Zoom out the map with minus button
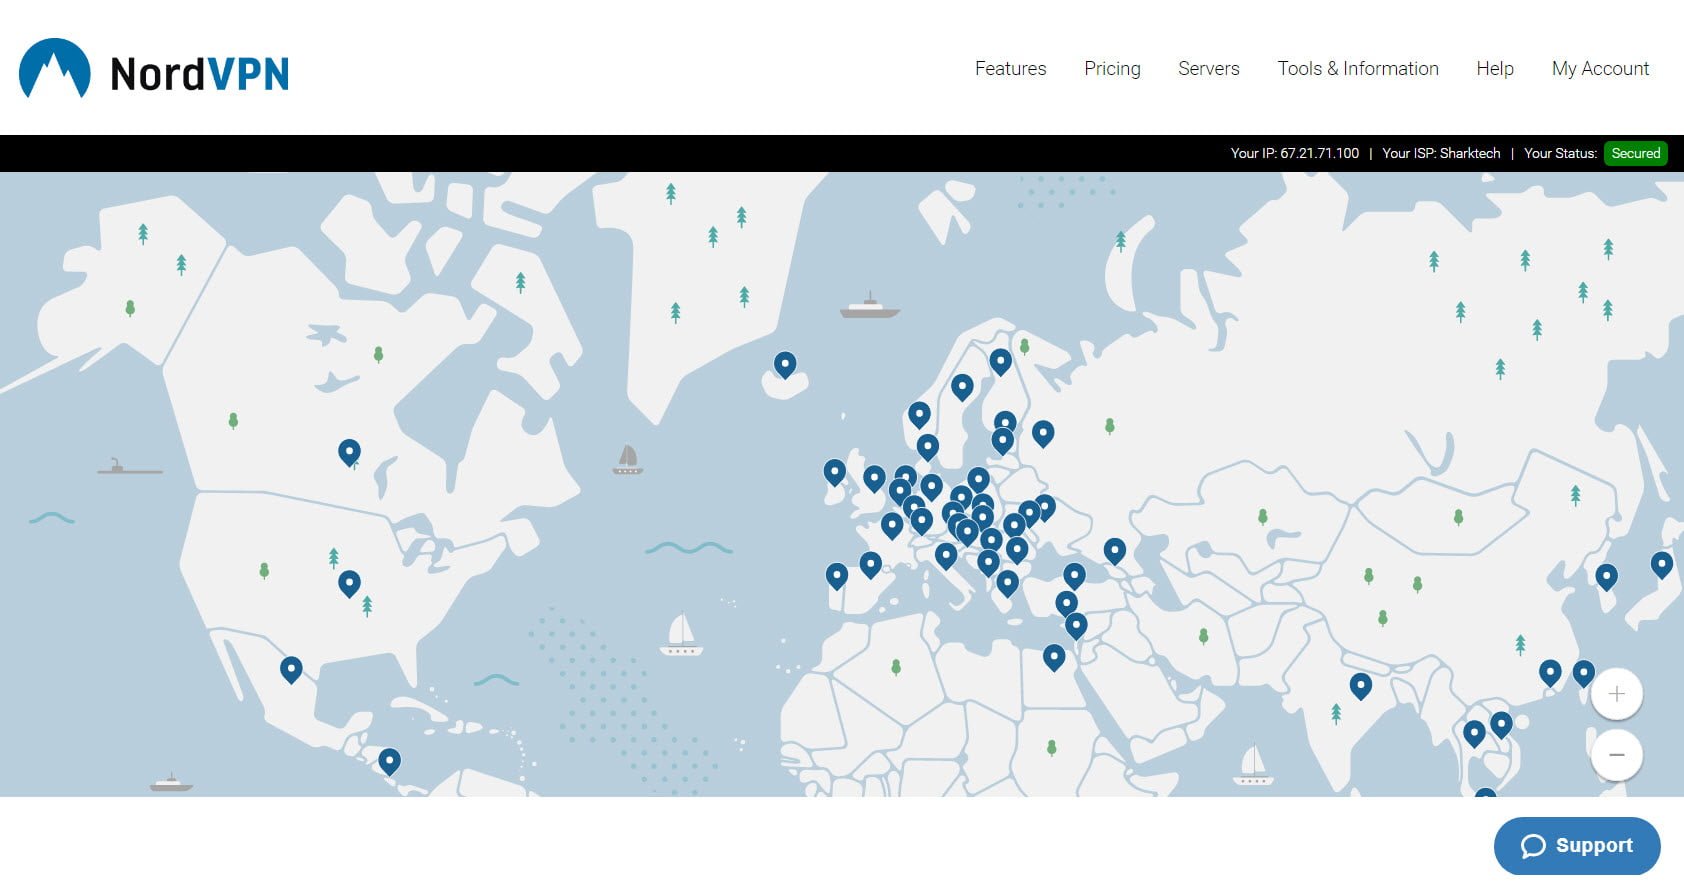1684x885 pixels. click(1616, 755)
